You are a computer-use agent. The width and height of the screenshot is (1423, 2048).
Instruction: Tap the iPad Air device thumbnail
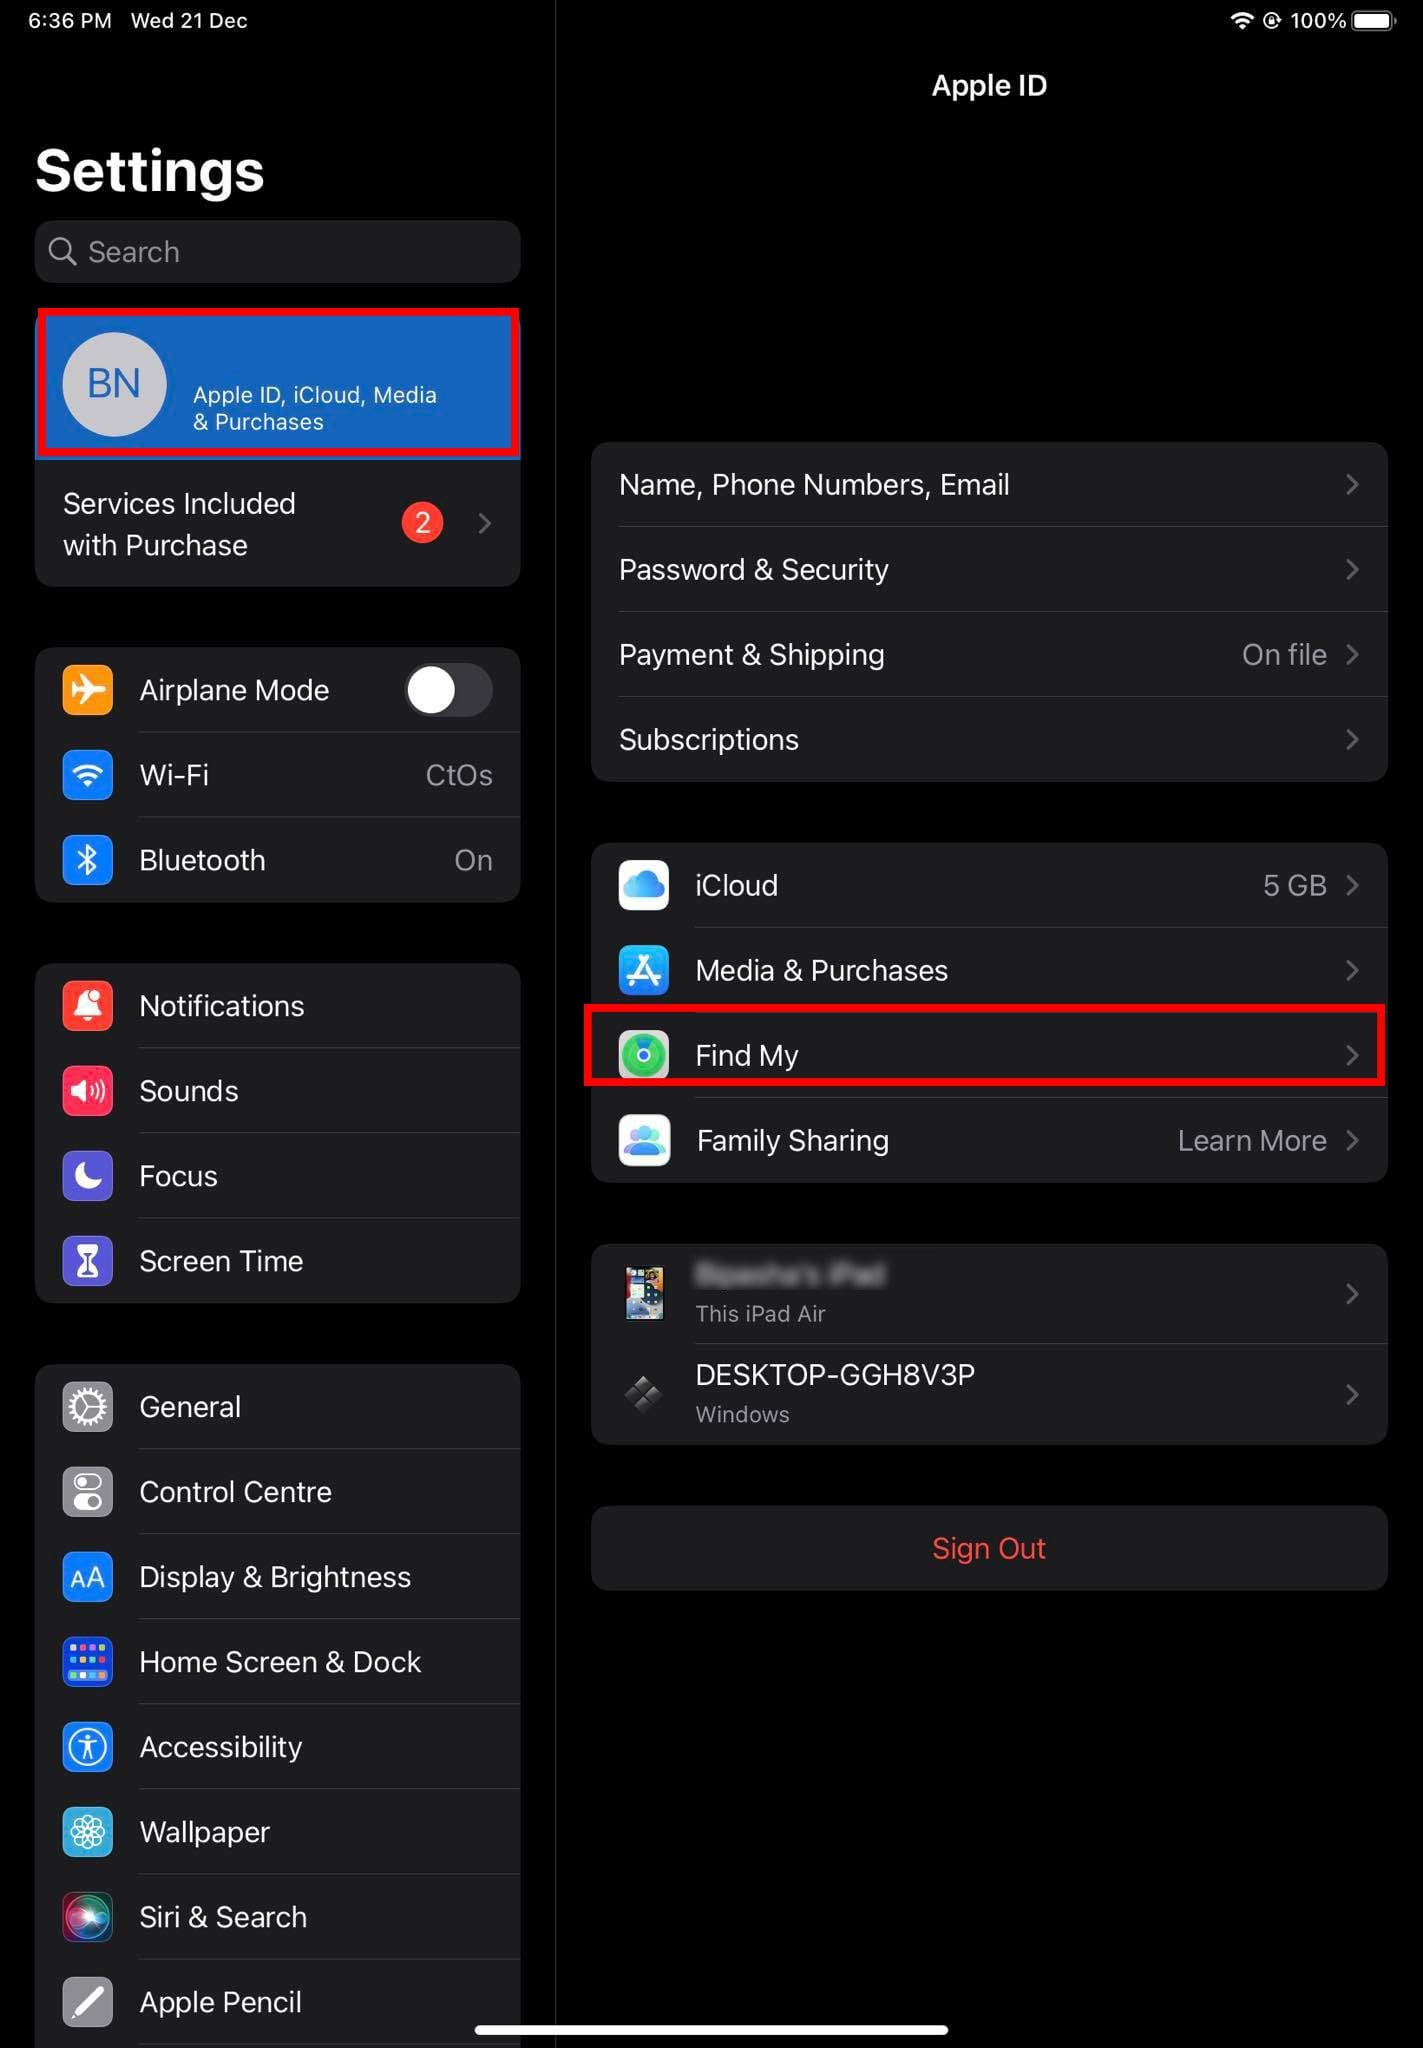coord(644,1293)
